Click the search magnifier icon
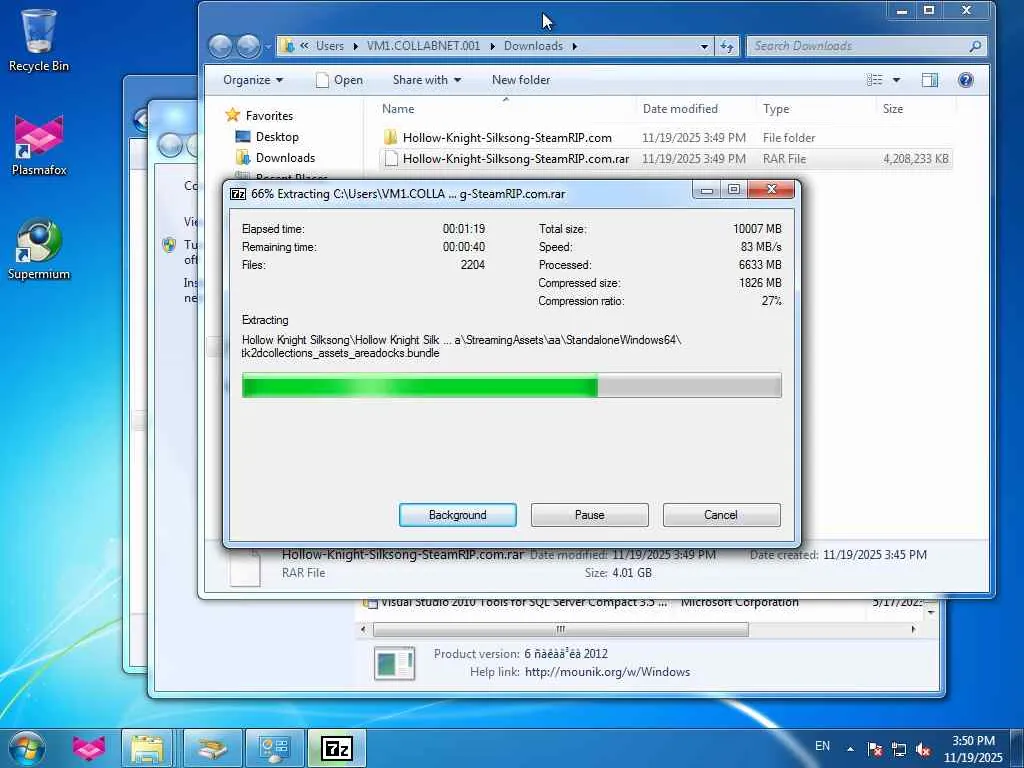This screenshot has width=1024, height=768. point(975,46)
